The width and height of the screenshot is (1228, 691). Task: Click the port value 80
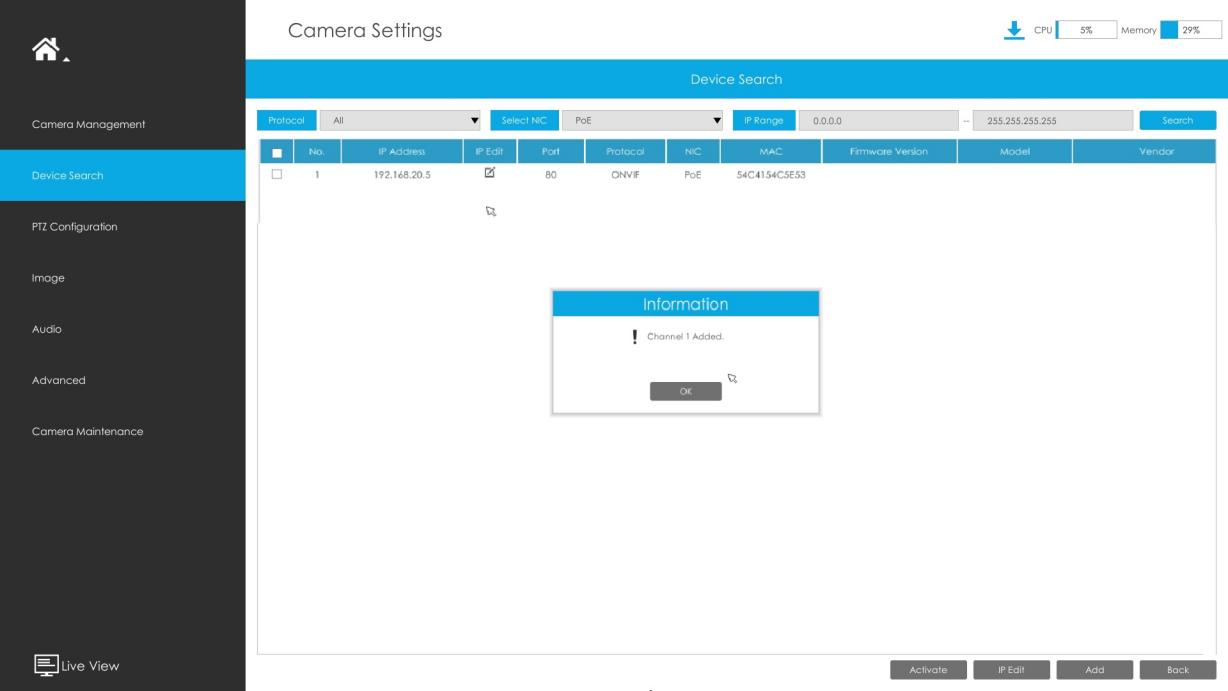pos(550,173)
